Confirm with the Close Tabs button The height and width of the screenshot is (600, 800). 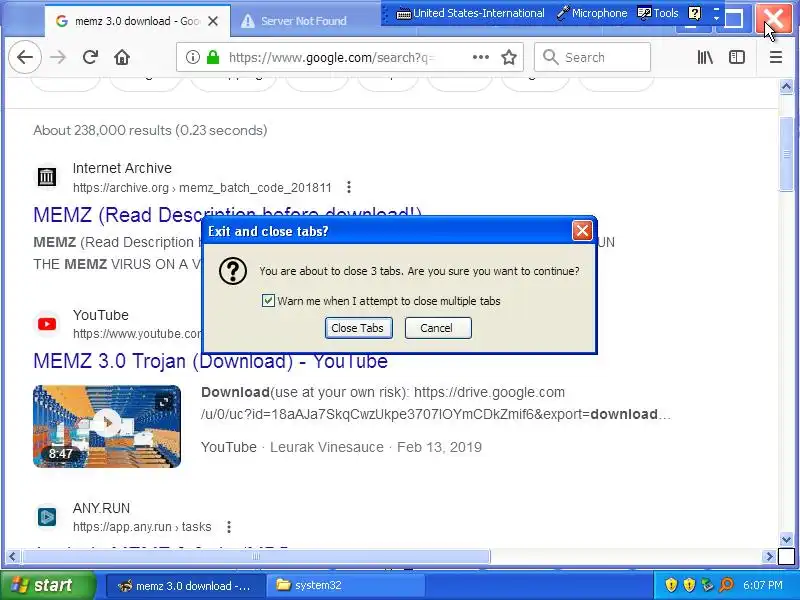[358, 328]
